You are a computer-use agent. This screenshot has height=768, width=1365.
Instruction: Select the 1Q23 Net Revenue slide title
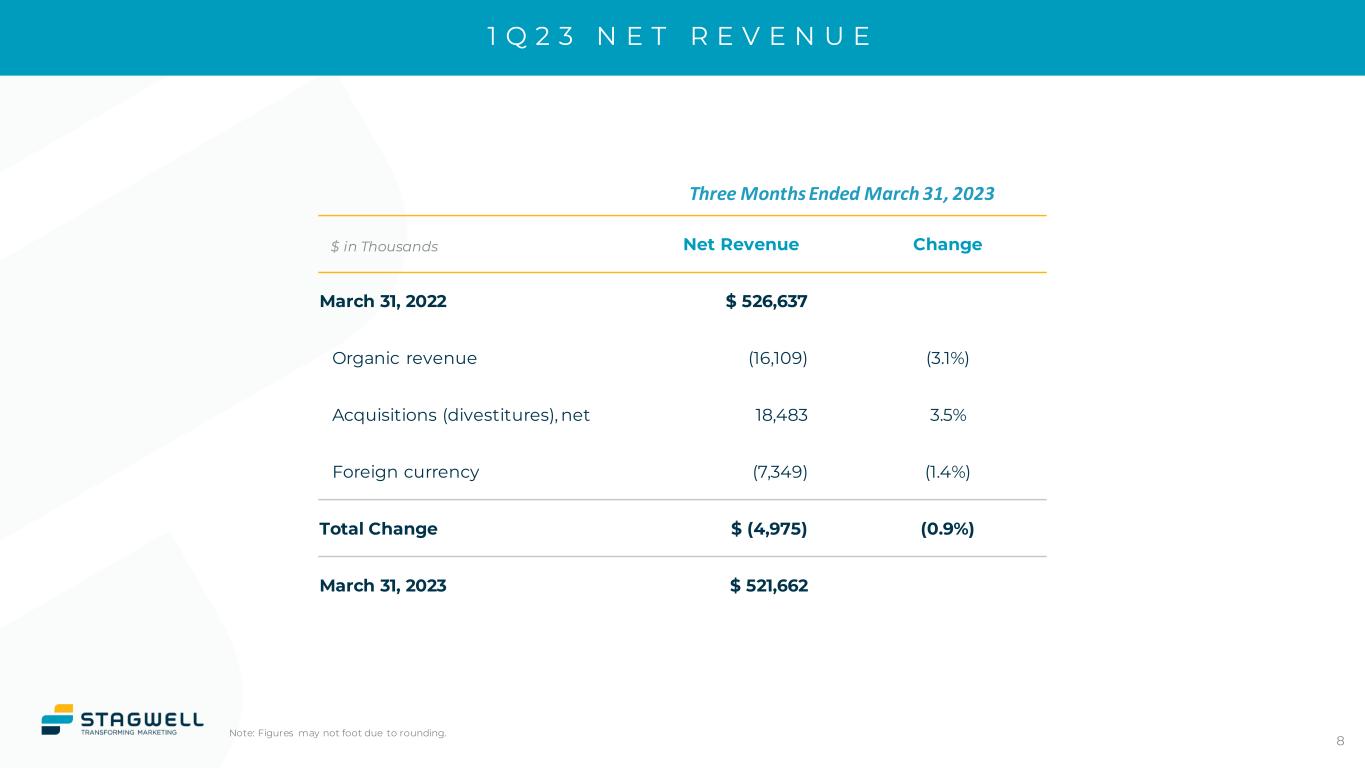click(680, 37)
